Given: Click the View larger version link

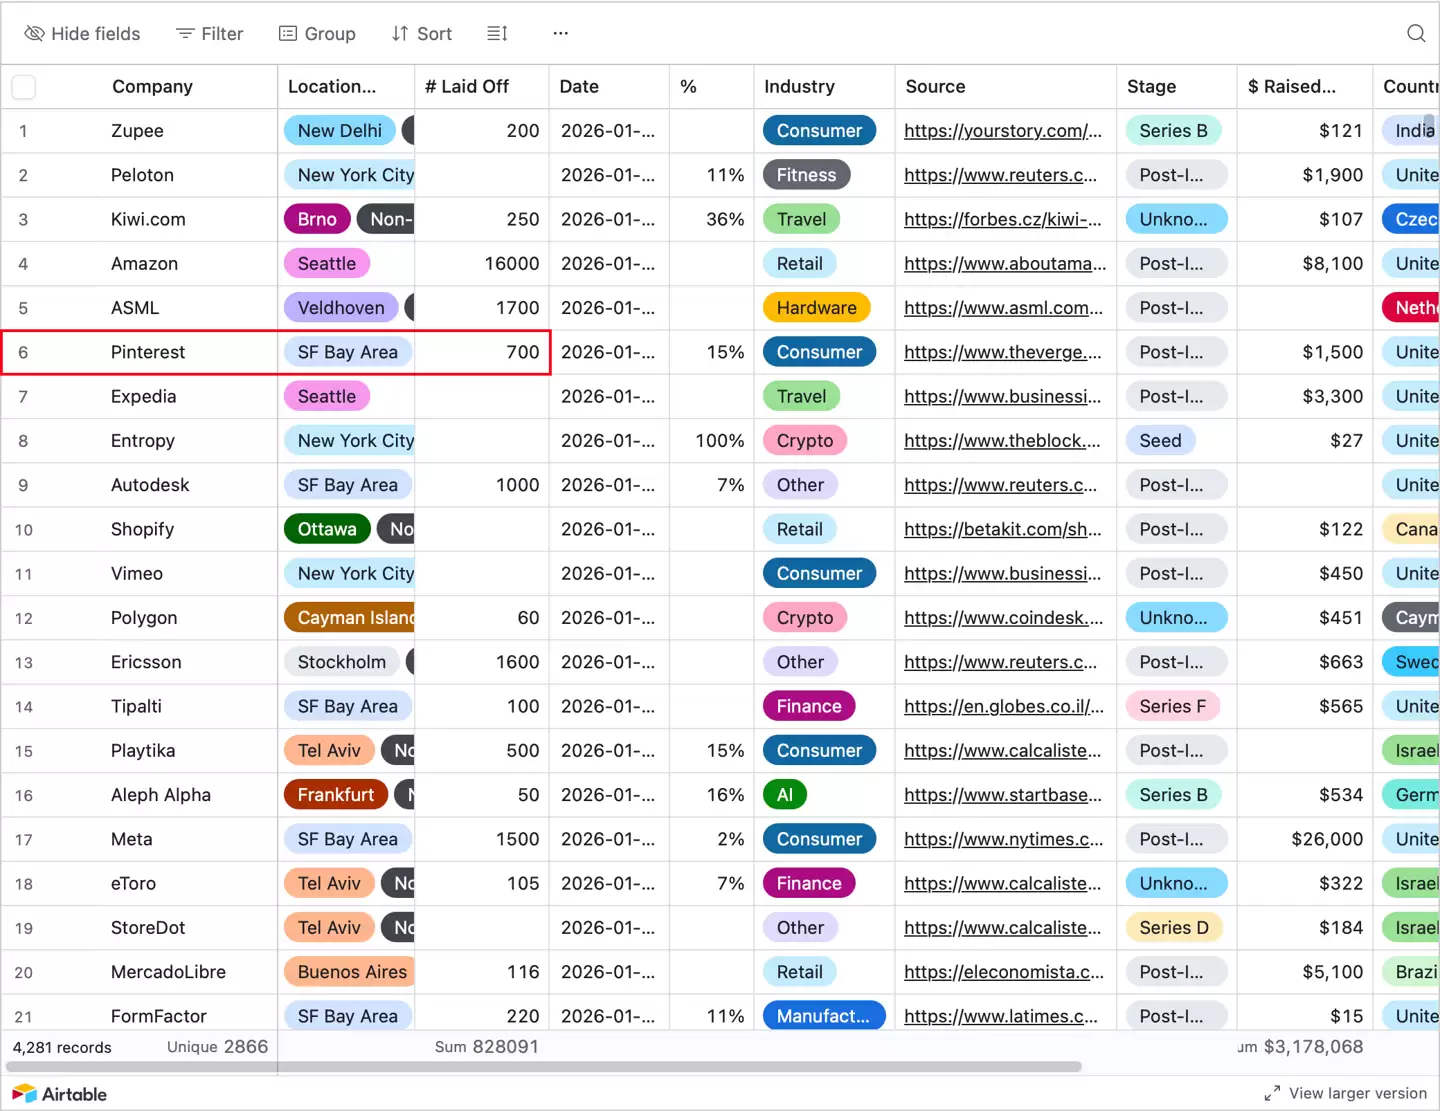Looking at the screenshot, I should coord(1357,1094).
